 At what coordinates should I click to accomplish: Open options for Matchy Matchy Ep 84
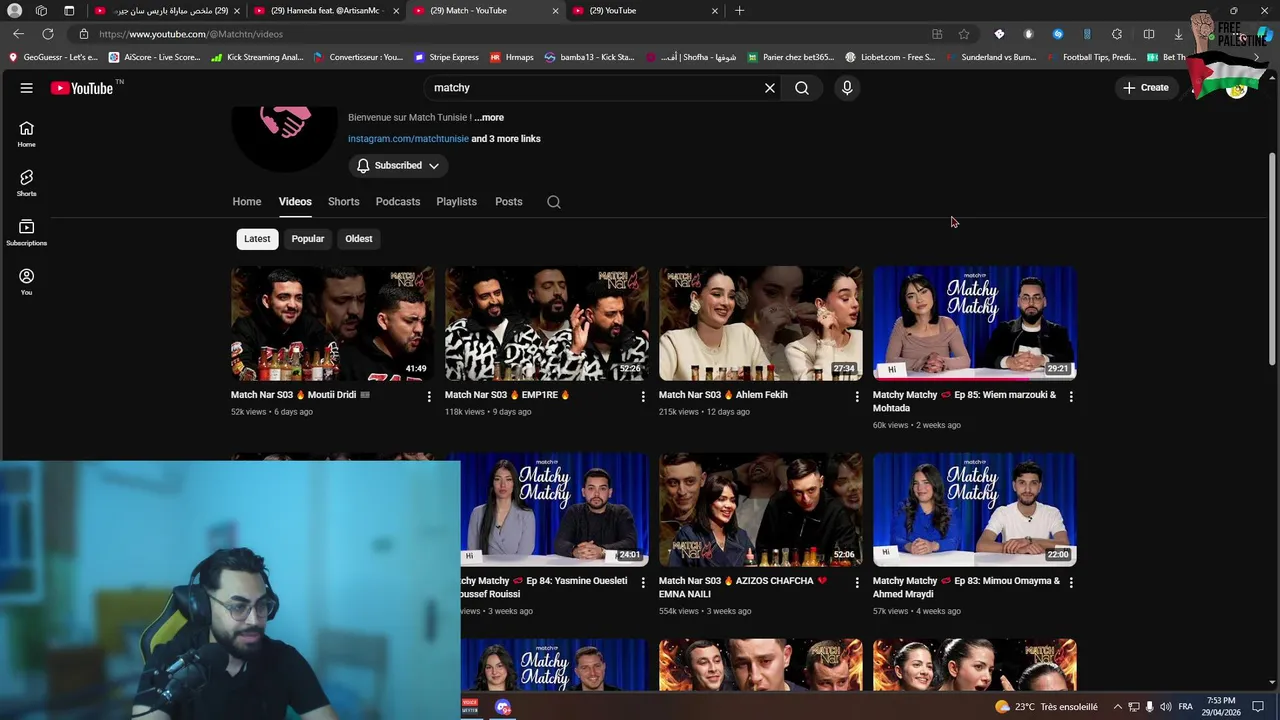point(643,583)
